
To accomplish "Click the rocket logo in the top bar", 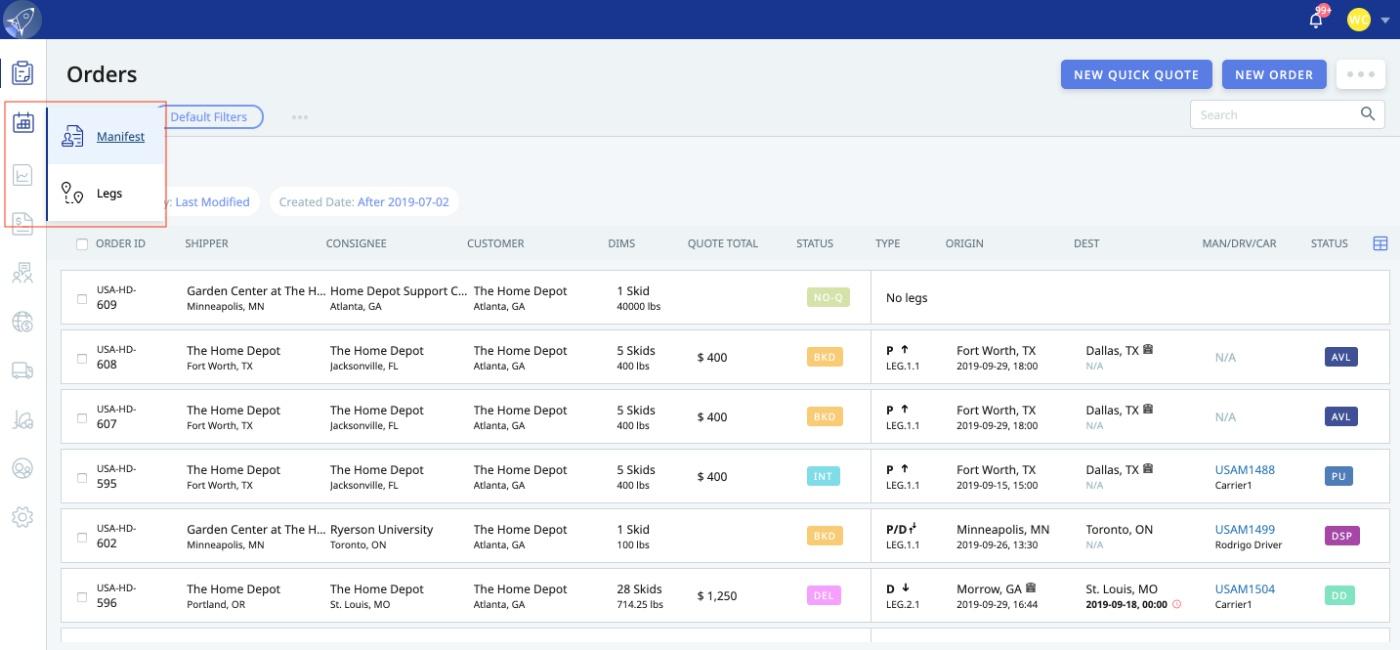I will (22, 20).
